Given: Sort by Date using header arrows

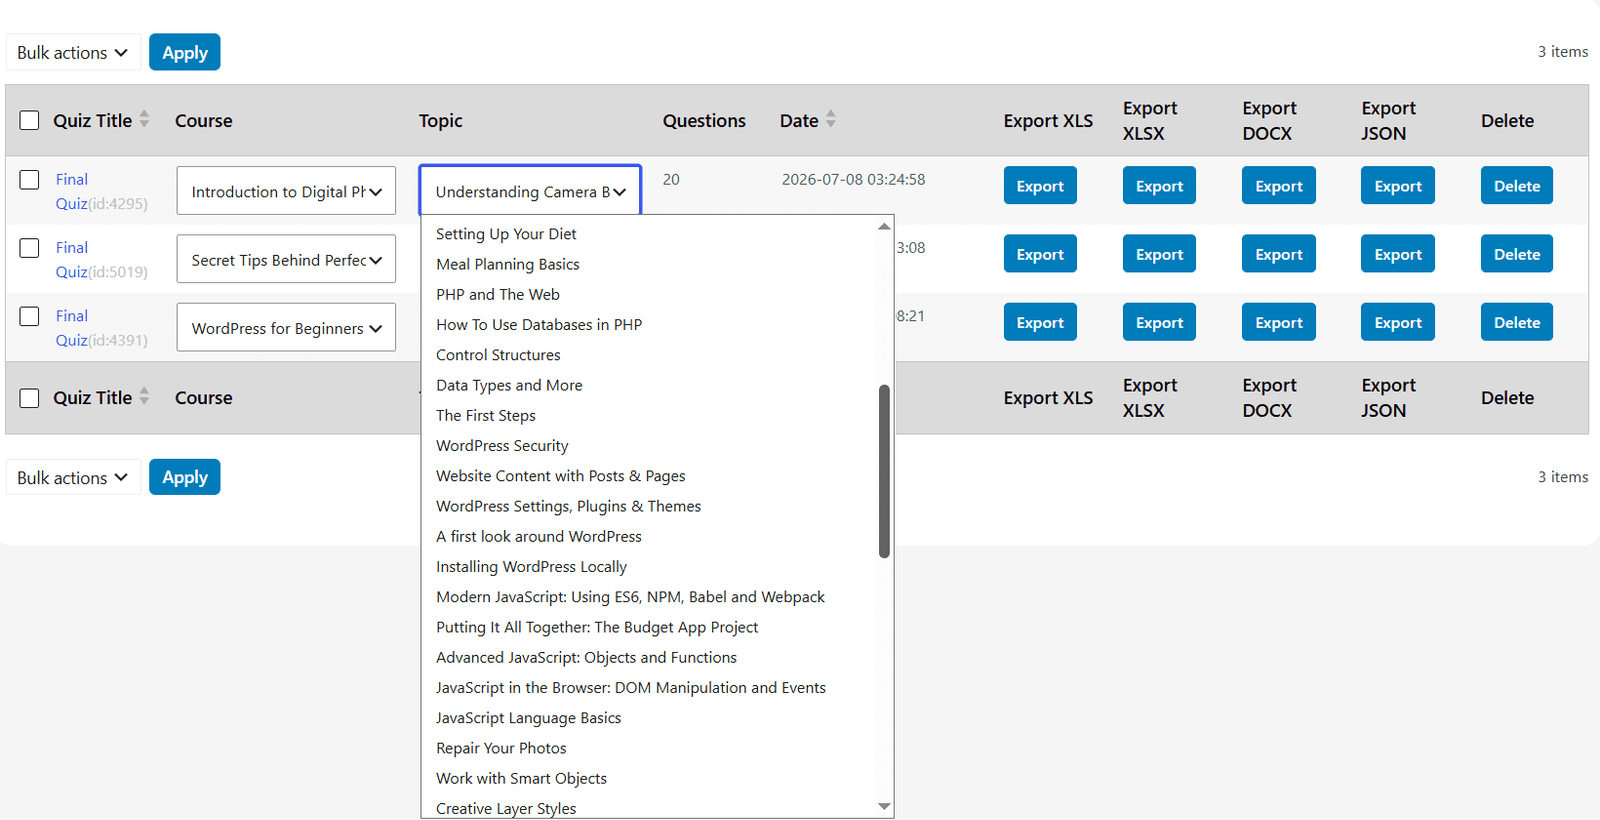Looking at the screenshot, I should click(x=830, y=119).
